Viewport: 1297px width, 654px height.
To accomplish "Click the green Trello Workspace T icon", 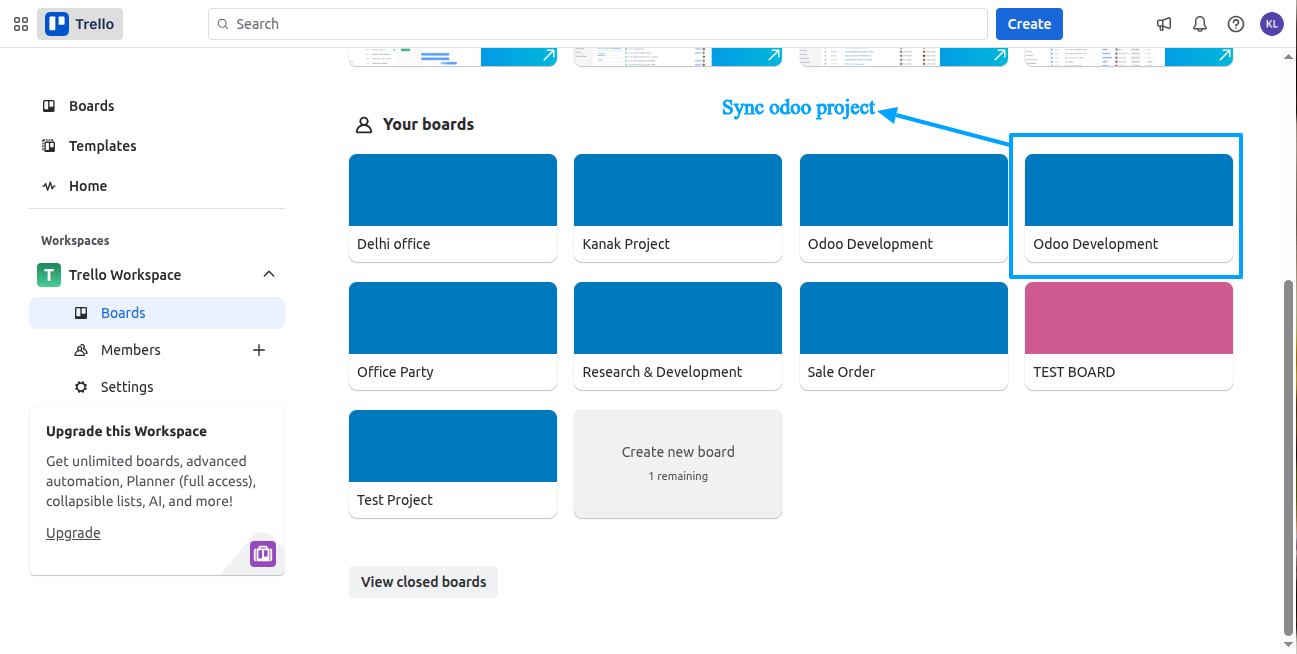I will click(x=49, y=275).
